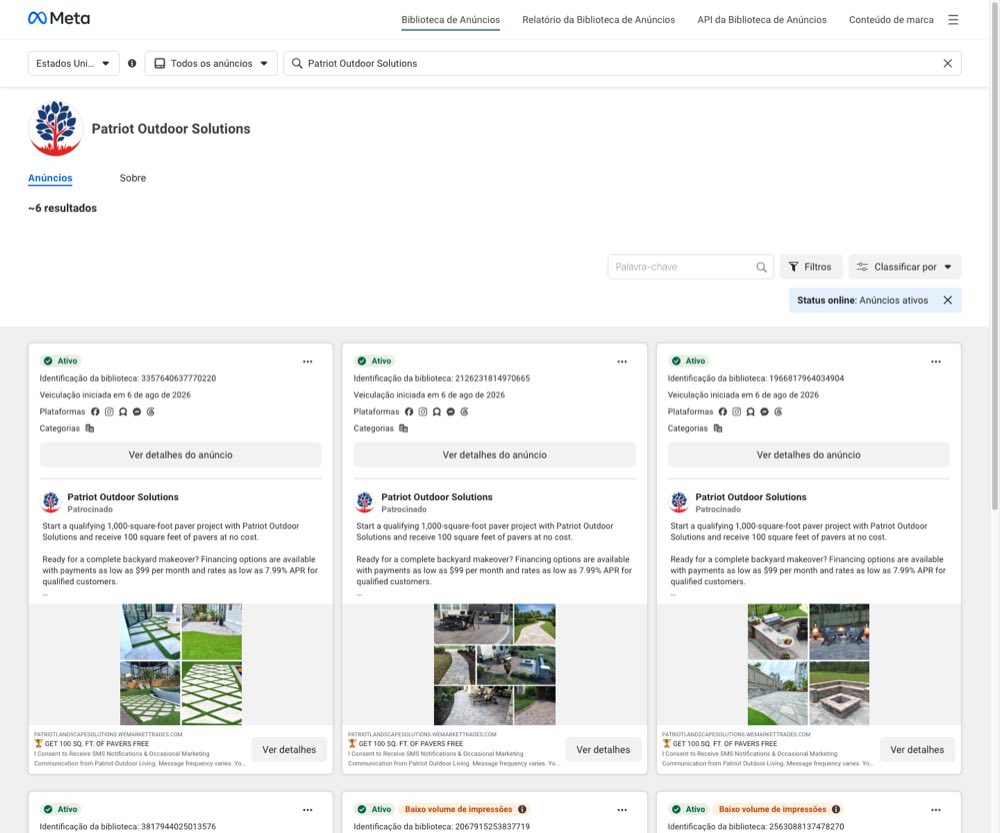The width and height of the screenshot is (1000, 833).
Task: Open API da Biblioteca de Anúncios
Action: pos(761,20)
